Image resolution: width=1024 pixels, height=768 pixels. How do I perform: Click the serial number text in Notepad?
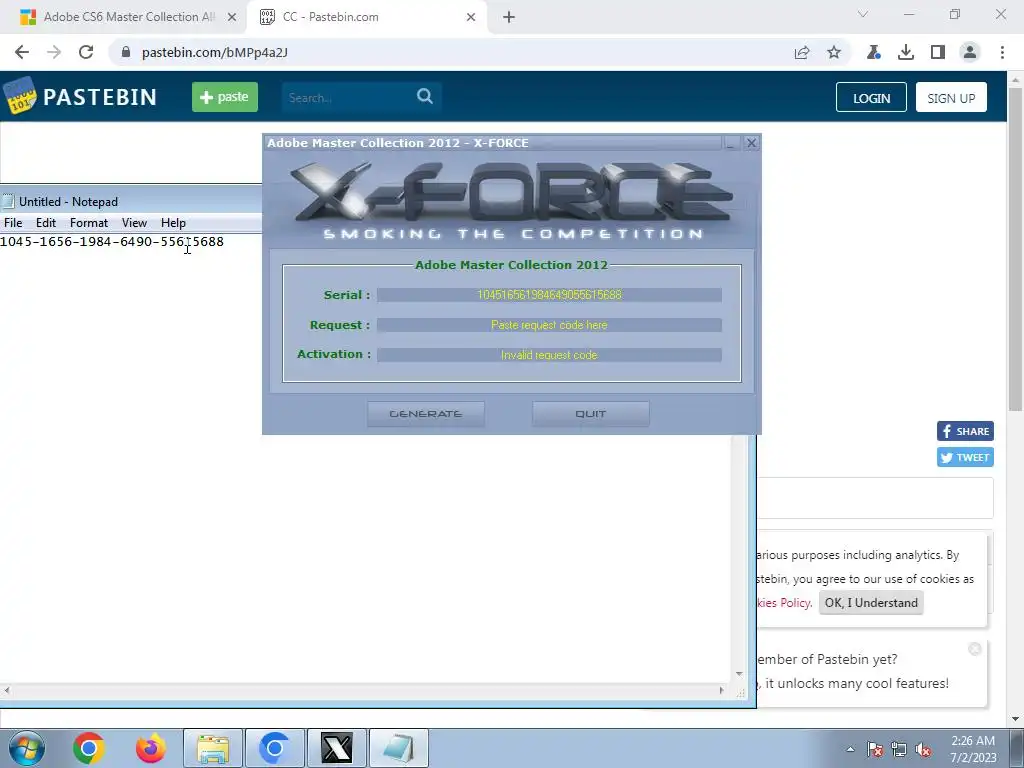tap(112, 242)
